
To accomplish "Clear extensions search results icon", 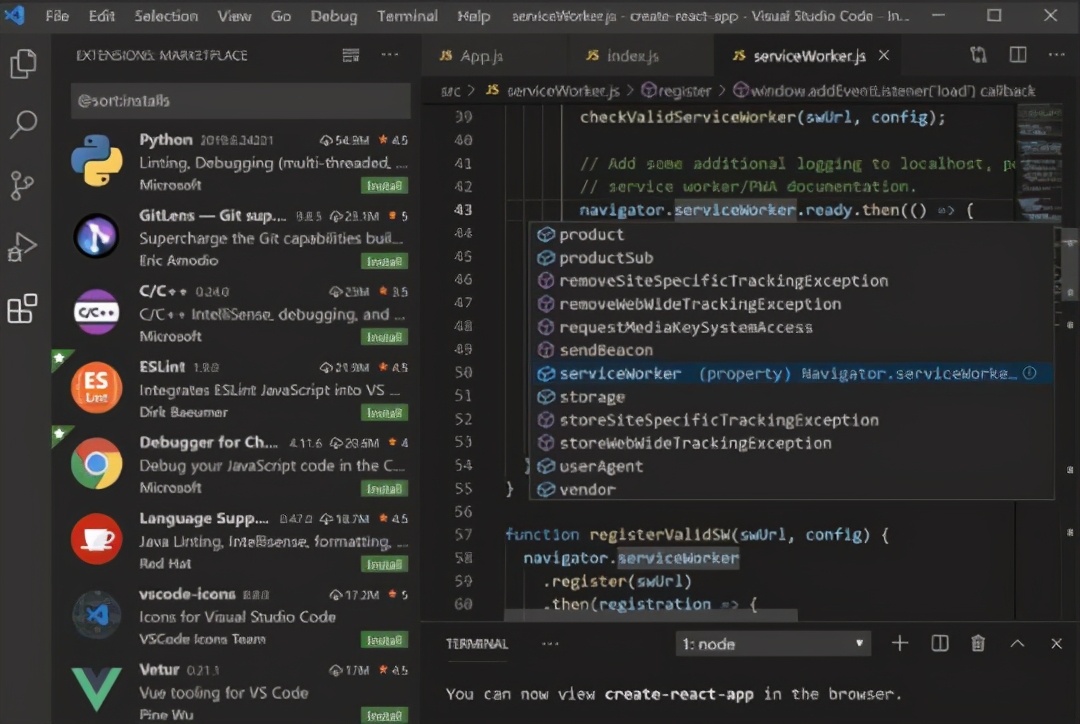I will coord(351,55).
